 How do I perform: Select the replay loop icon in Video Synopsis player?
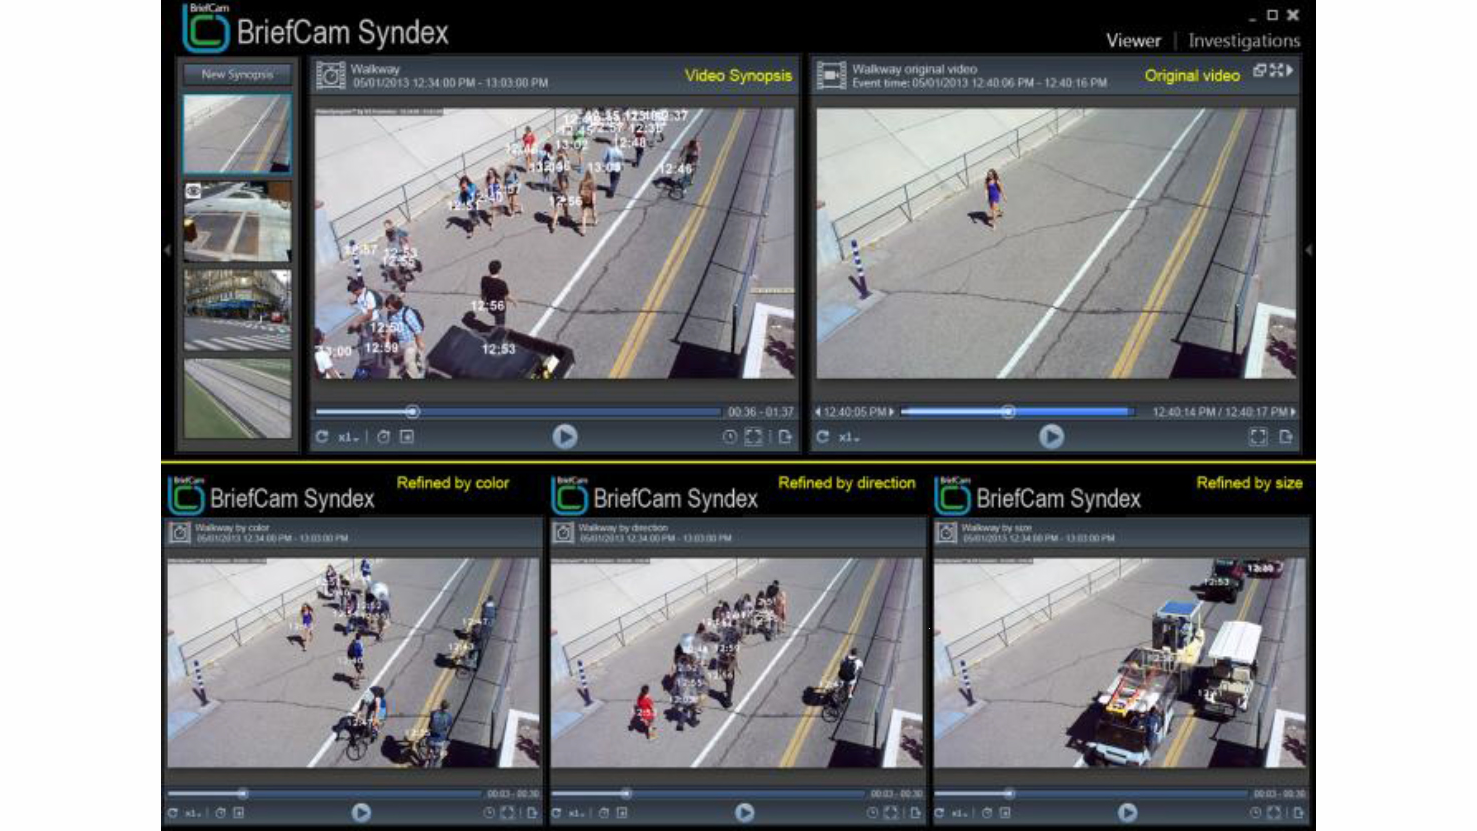[x=322, y=436]
